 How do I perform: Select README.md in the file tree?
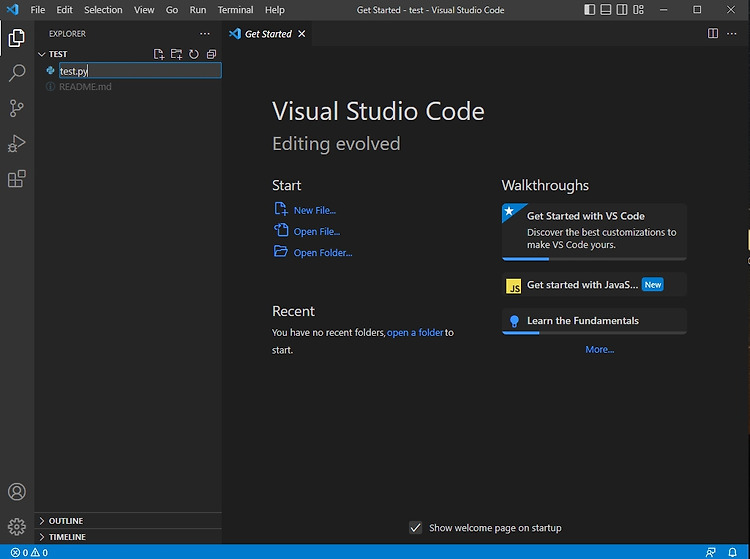[128, 87]
